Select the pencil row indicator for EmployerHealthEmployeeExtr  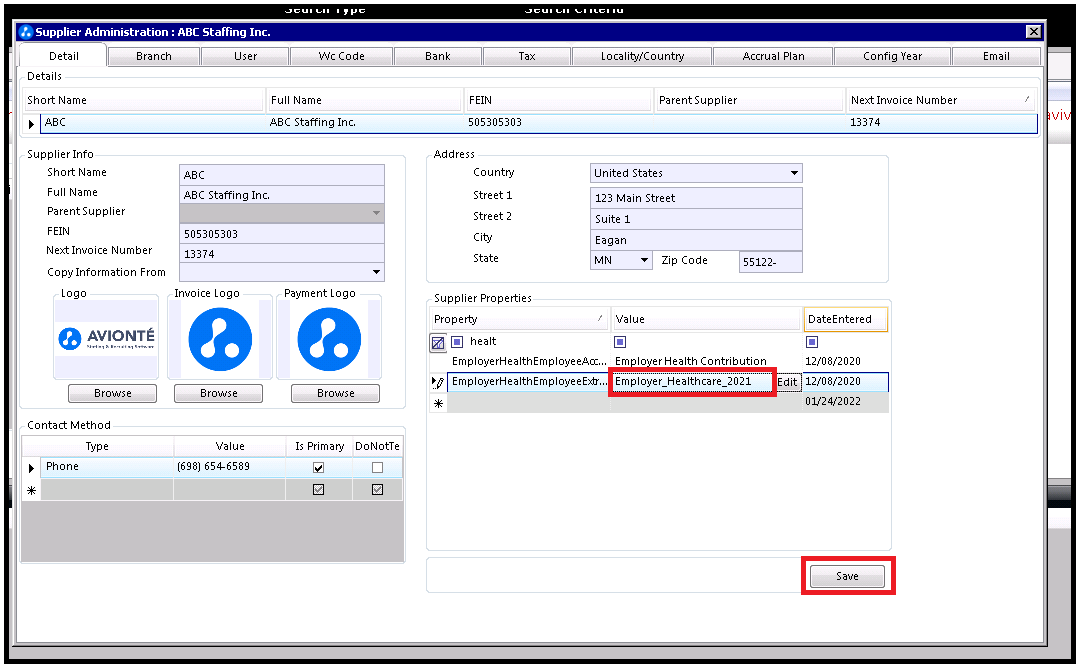click(438, 382)
